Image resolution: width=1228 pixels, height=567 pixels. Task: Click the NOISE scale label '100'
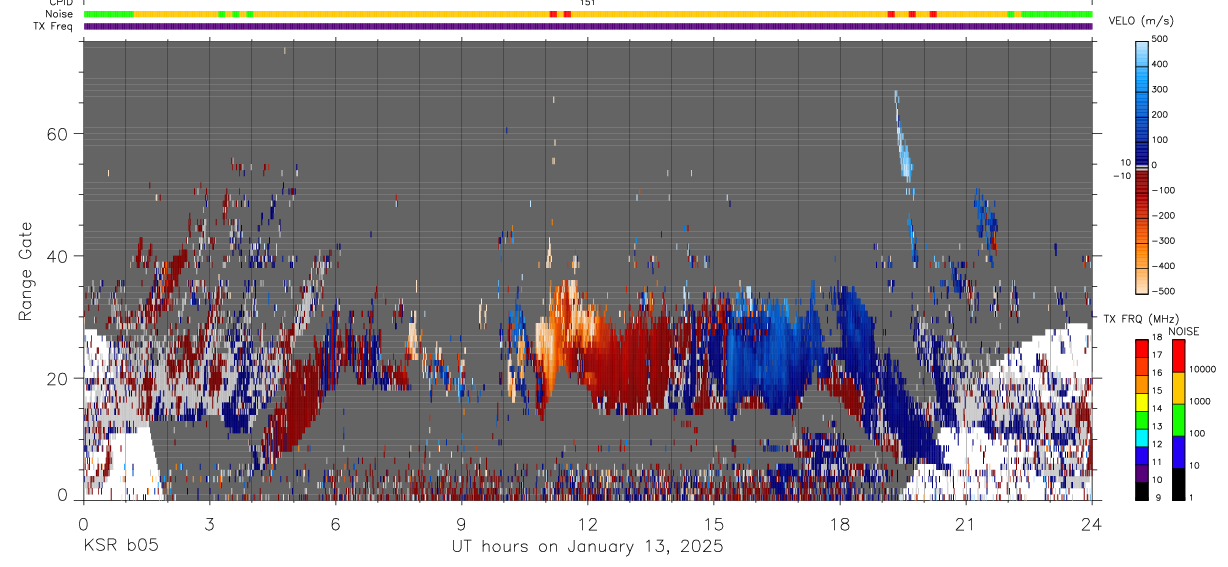click(x=1196, y=433)
